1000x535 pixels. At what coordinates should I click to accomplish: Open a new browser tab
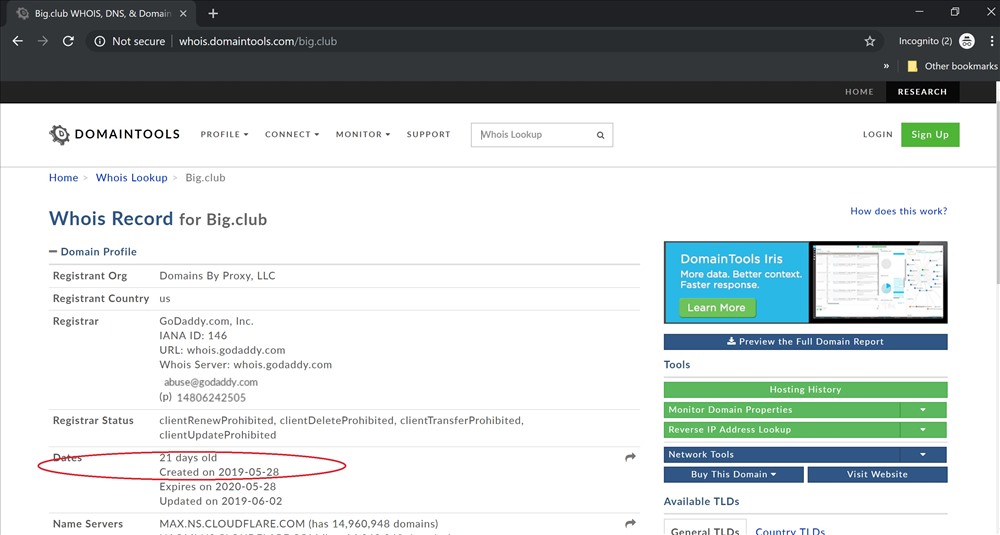213,13
